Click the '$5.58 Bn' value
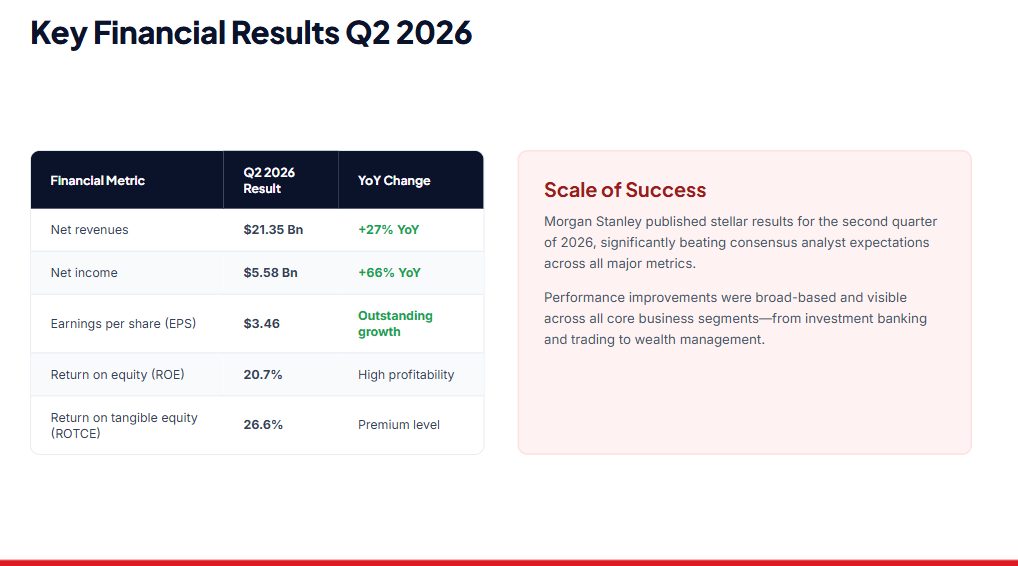 click(271, 273)
